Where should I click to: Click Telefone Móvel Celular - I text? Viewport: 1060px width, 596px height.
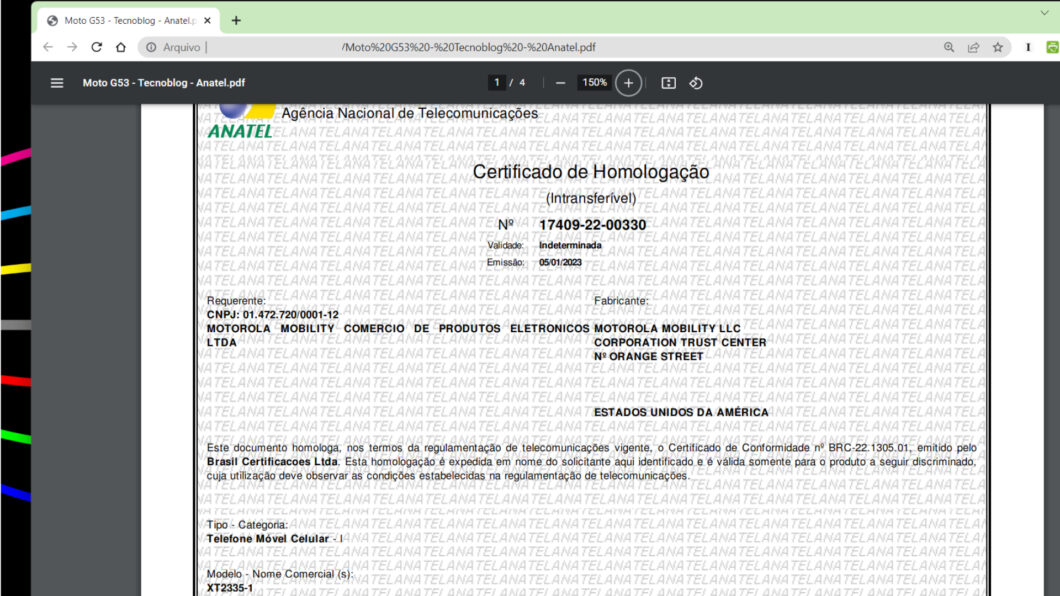pyautogui.click(x=274, y=539)
